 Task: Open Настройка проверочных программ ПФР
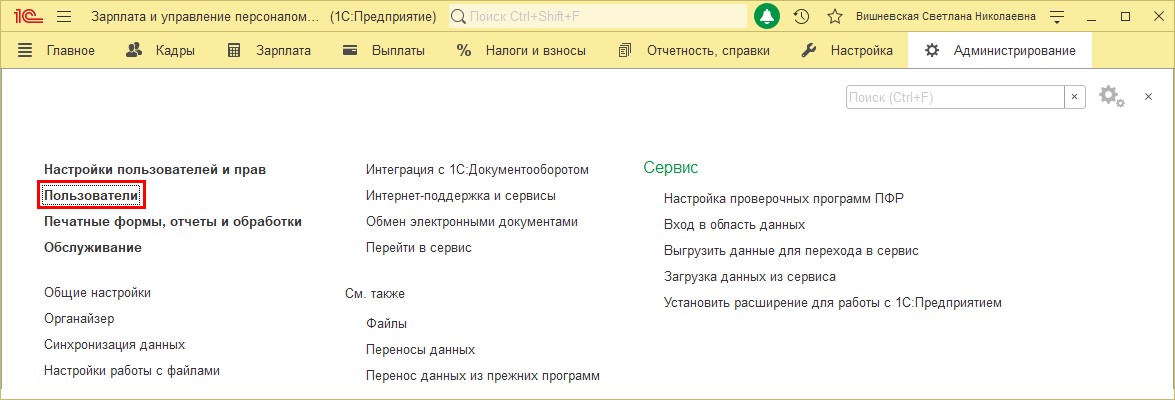(784, 199)
